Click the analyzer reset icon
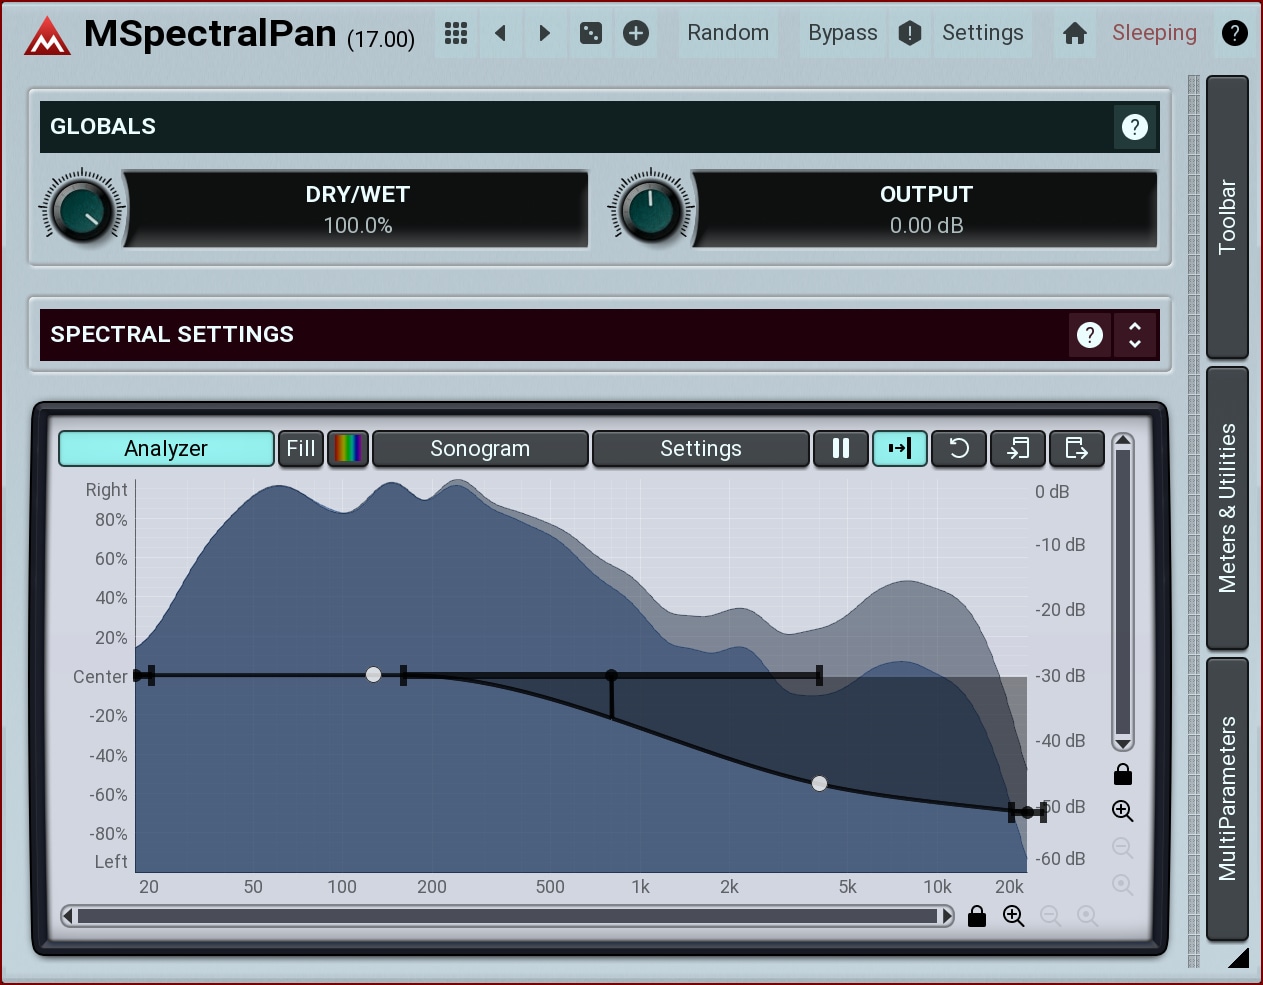This screenshot has height=985, width=1263. coord(959,449)
